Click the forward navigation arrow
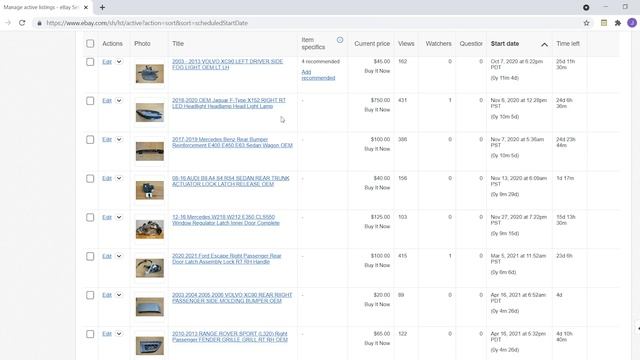The height and width of the screenshot is (360, 640). (x=8, y=23)
